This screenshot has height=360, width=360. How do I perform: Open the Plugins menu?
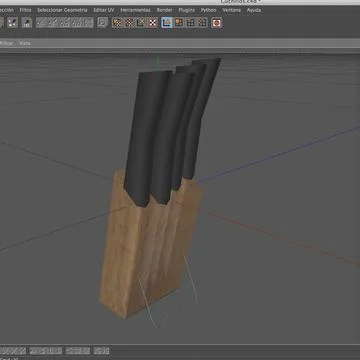(187, 10)
